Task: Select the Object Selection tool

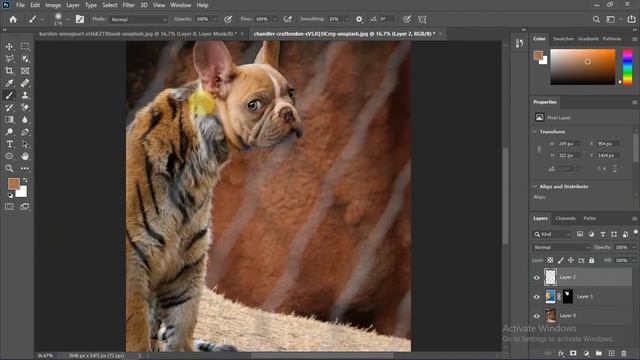Action: coord(25,59)
